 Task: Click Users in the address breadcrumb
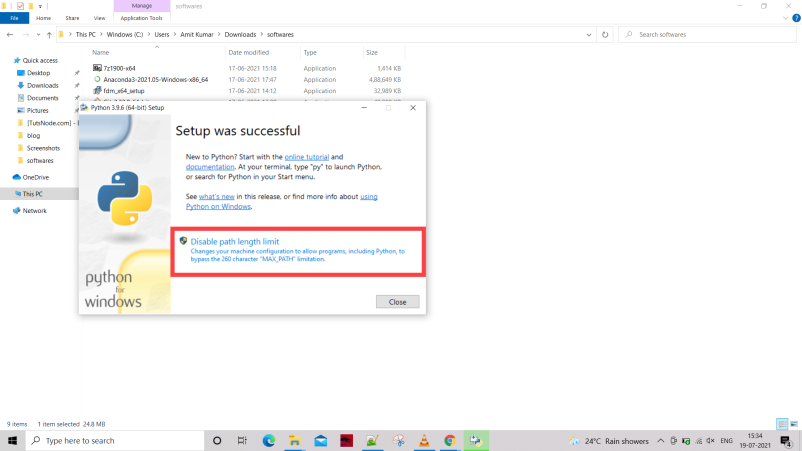(x=162, y=35)
